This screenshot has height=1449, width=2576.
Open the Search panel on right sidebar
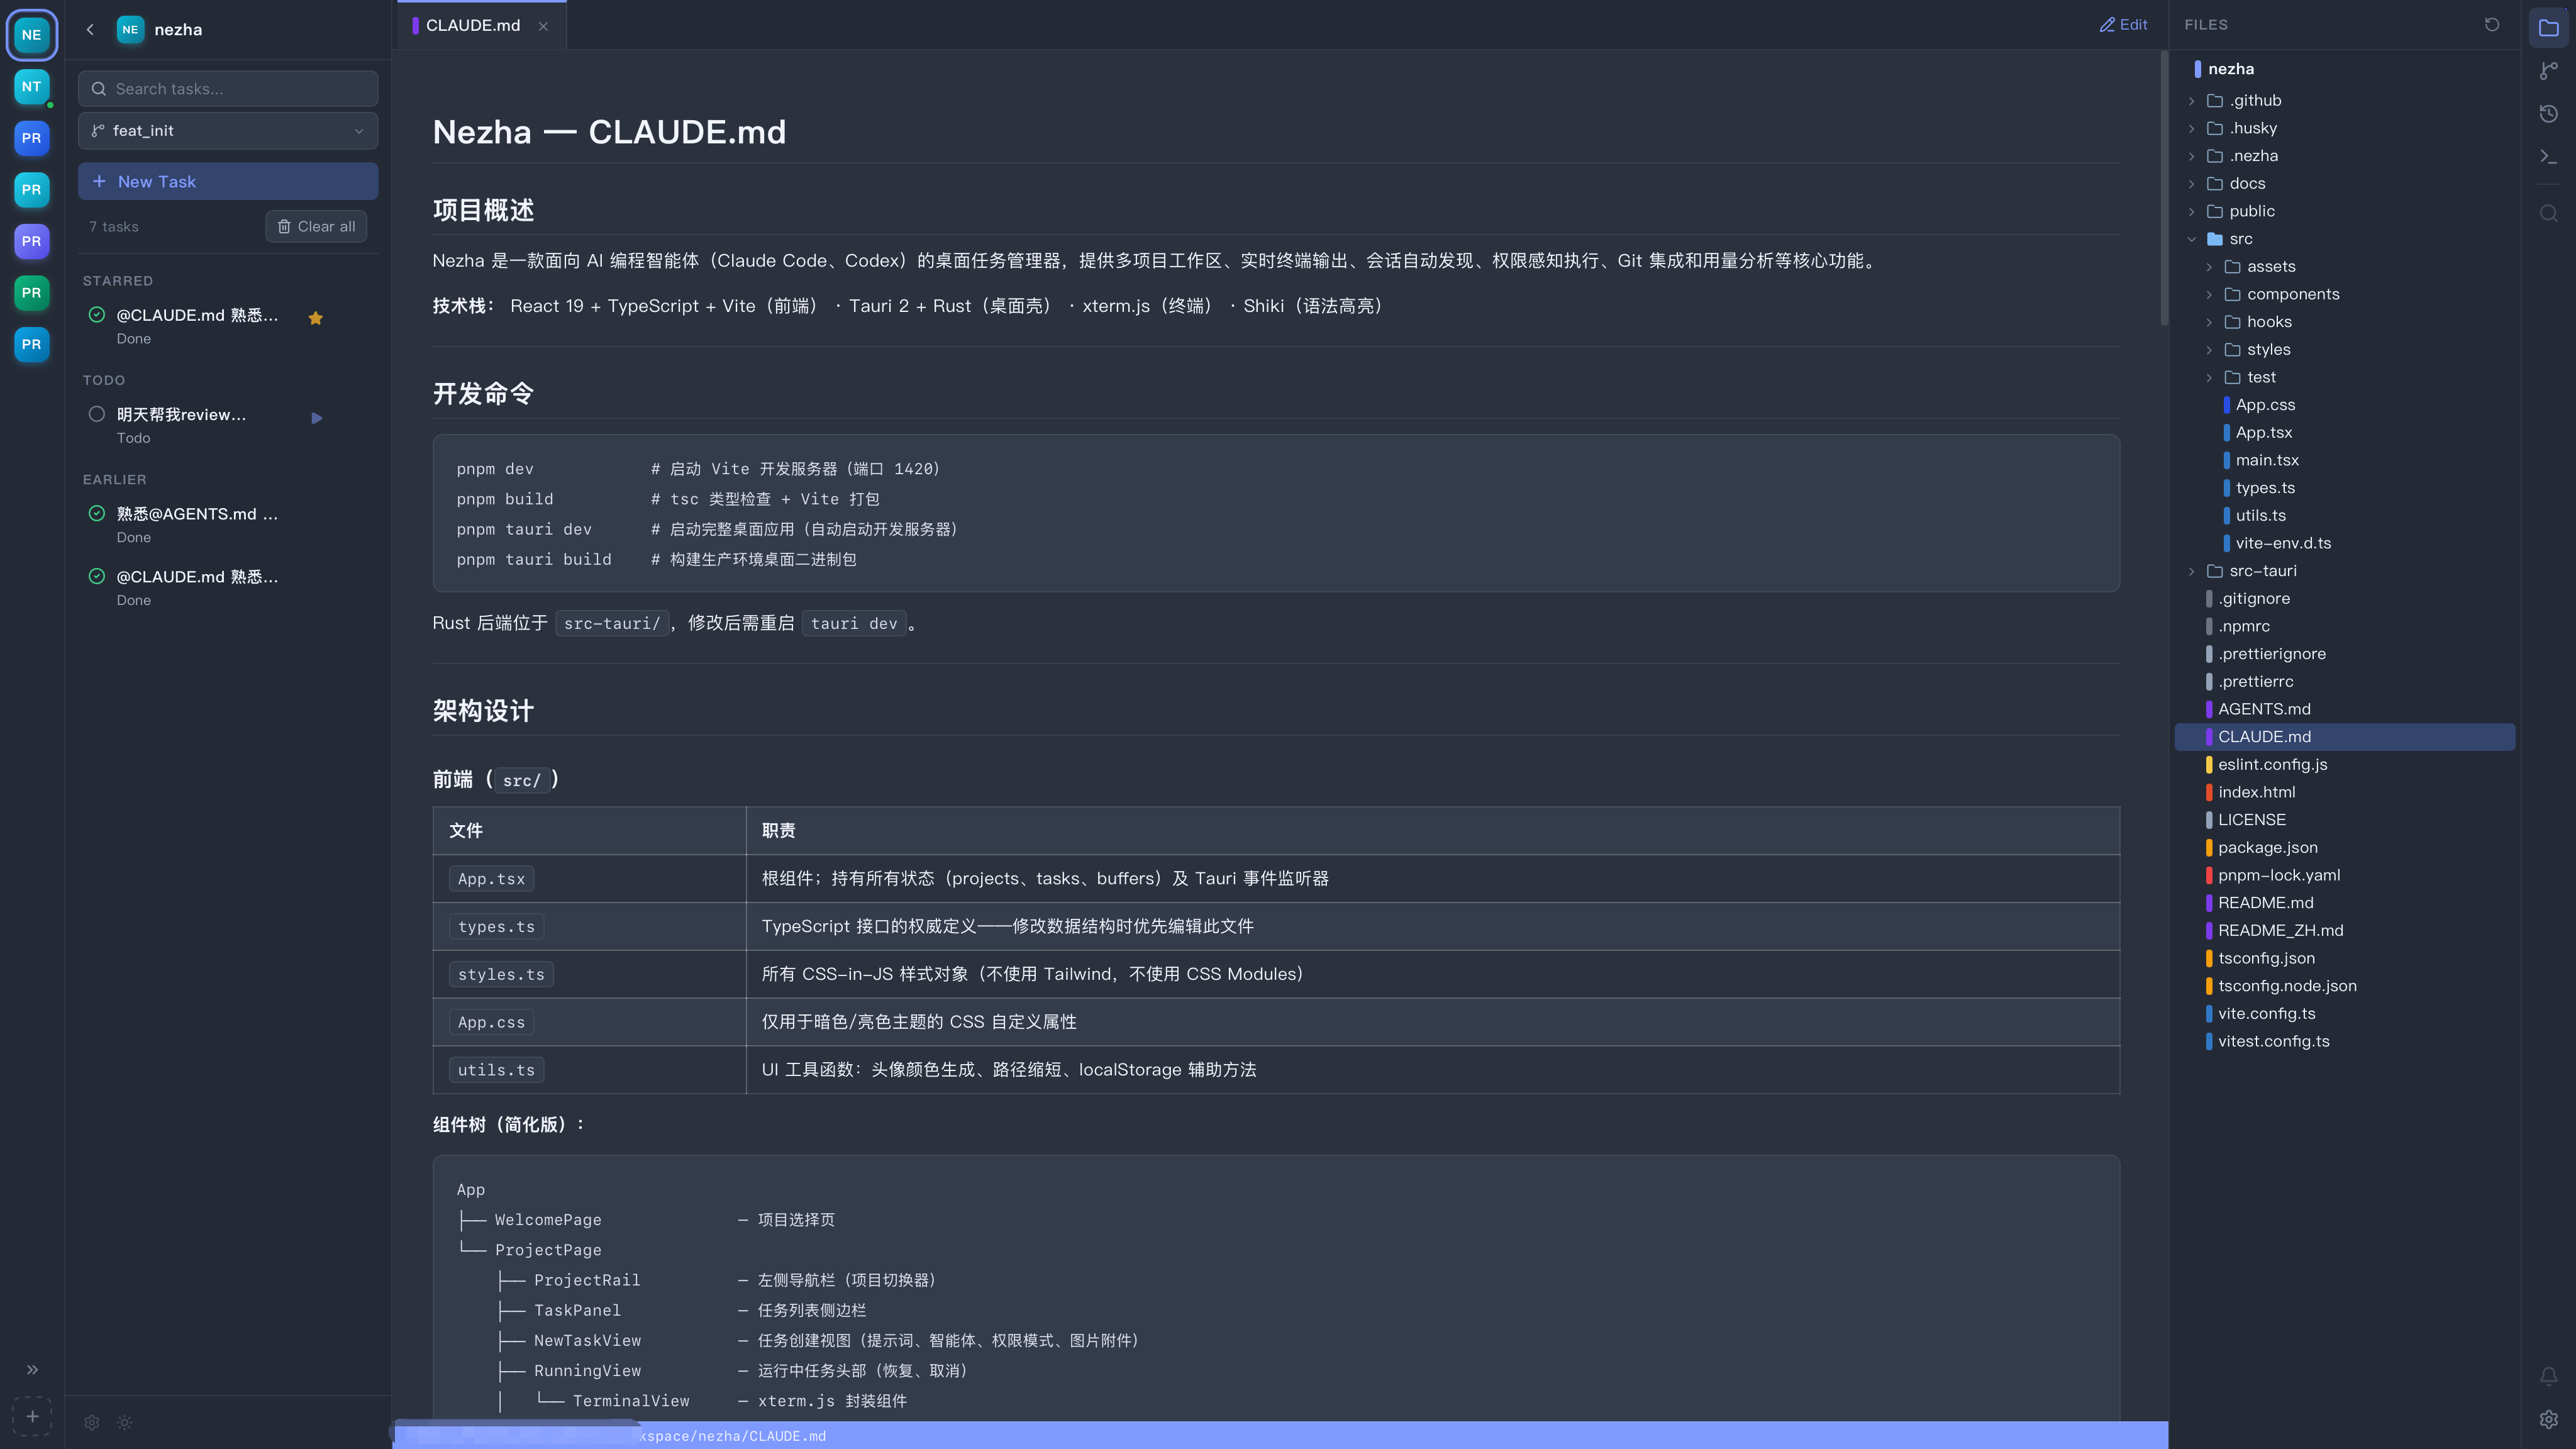tap(2548, 212)
